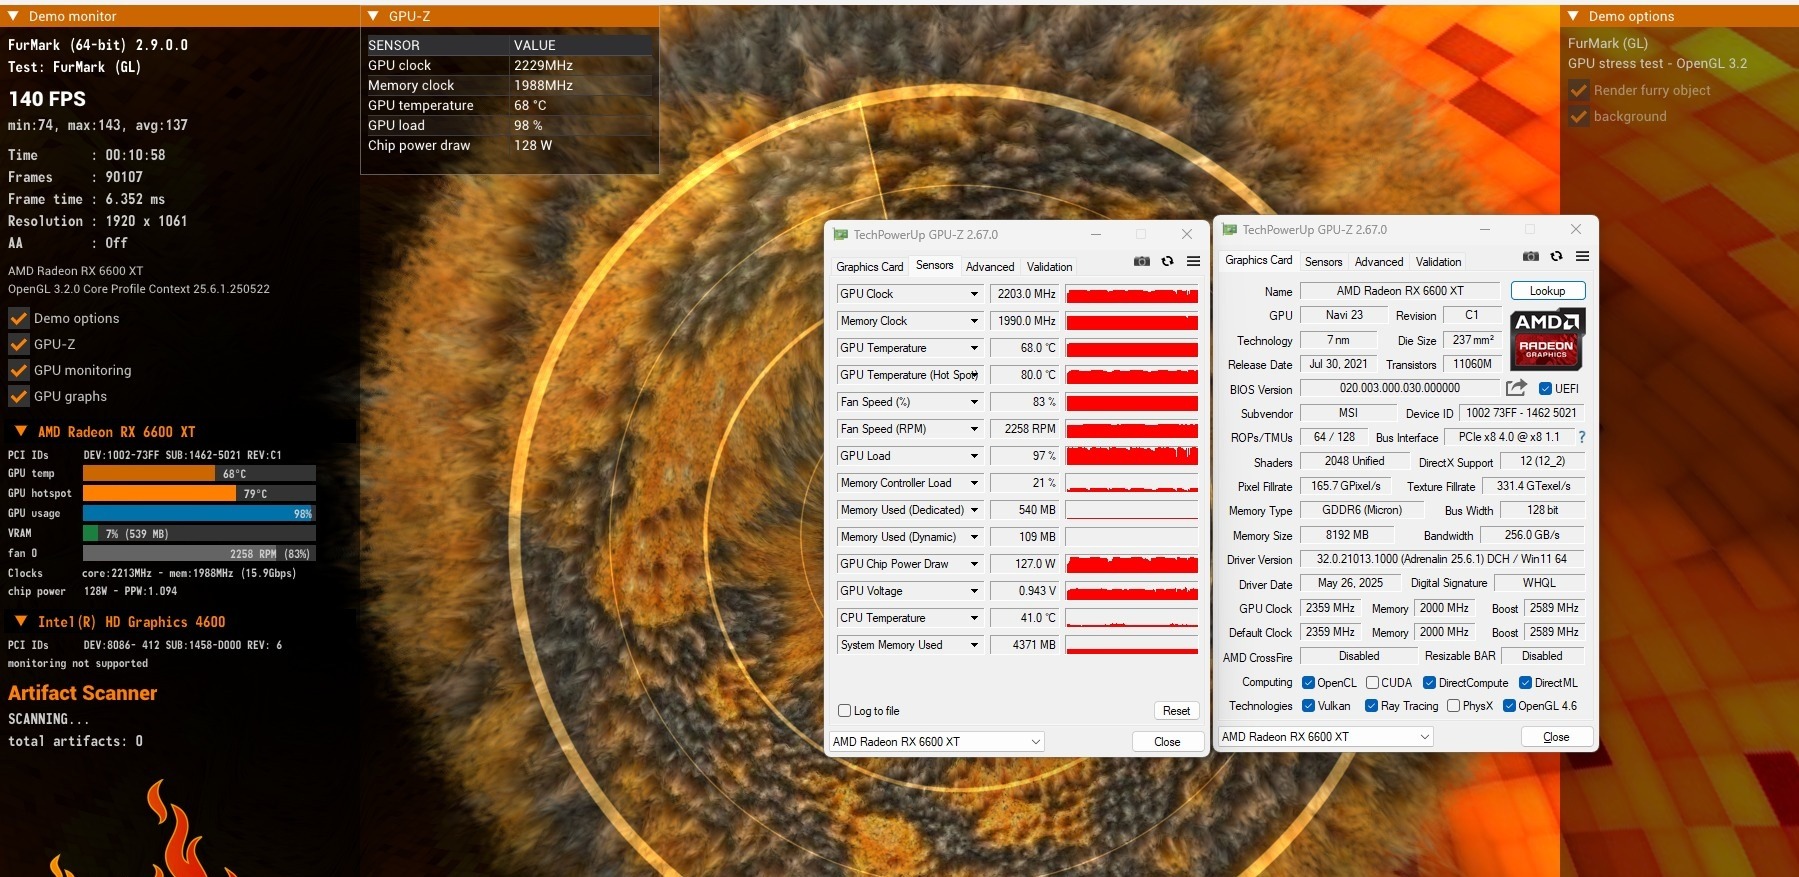Click the Bus Interface question mark icon
1799x877 pixels.
[x=1581, y=437]
